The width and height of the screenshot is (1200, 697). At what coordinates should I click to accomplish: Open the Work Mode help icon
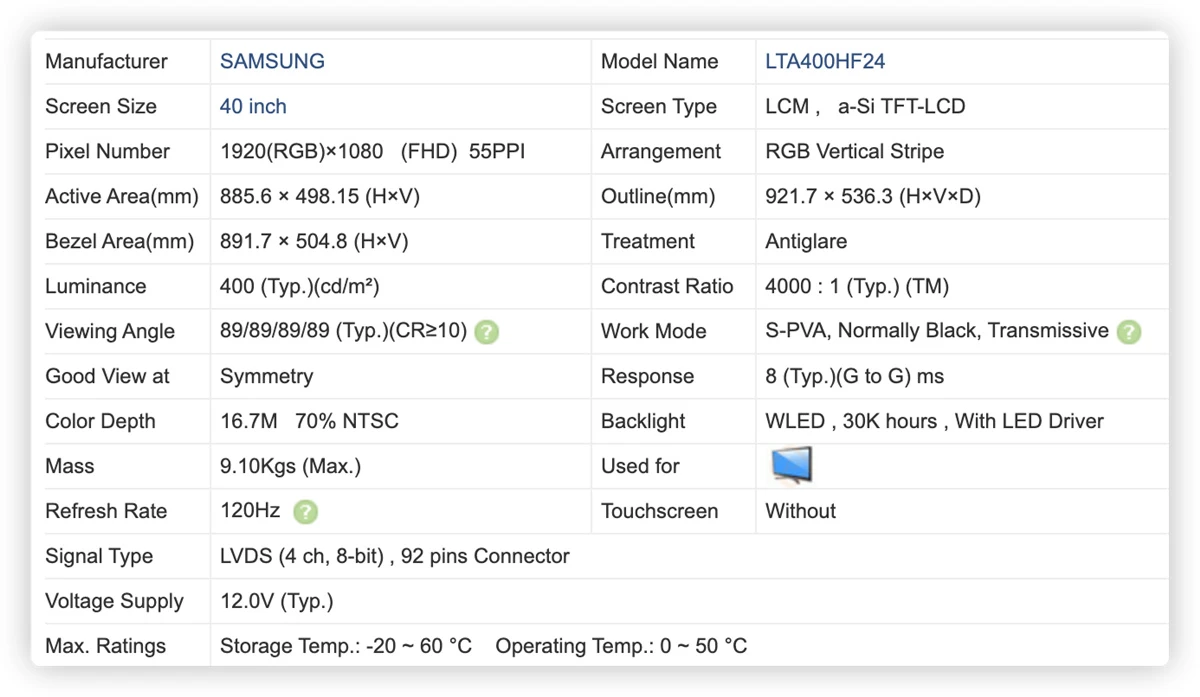(1129, 332)
